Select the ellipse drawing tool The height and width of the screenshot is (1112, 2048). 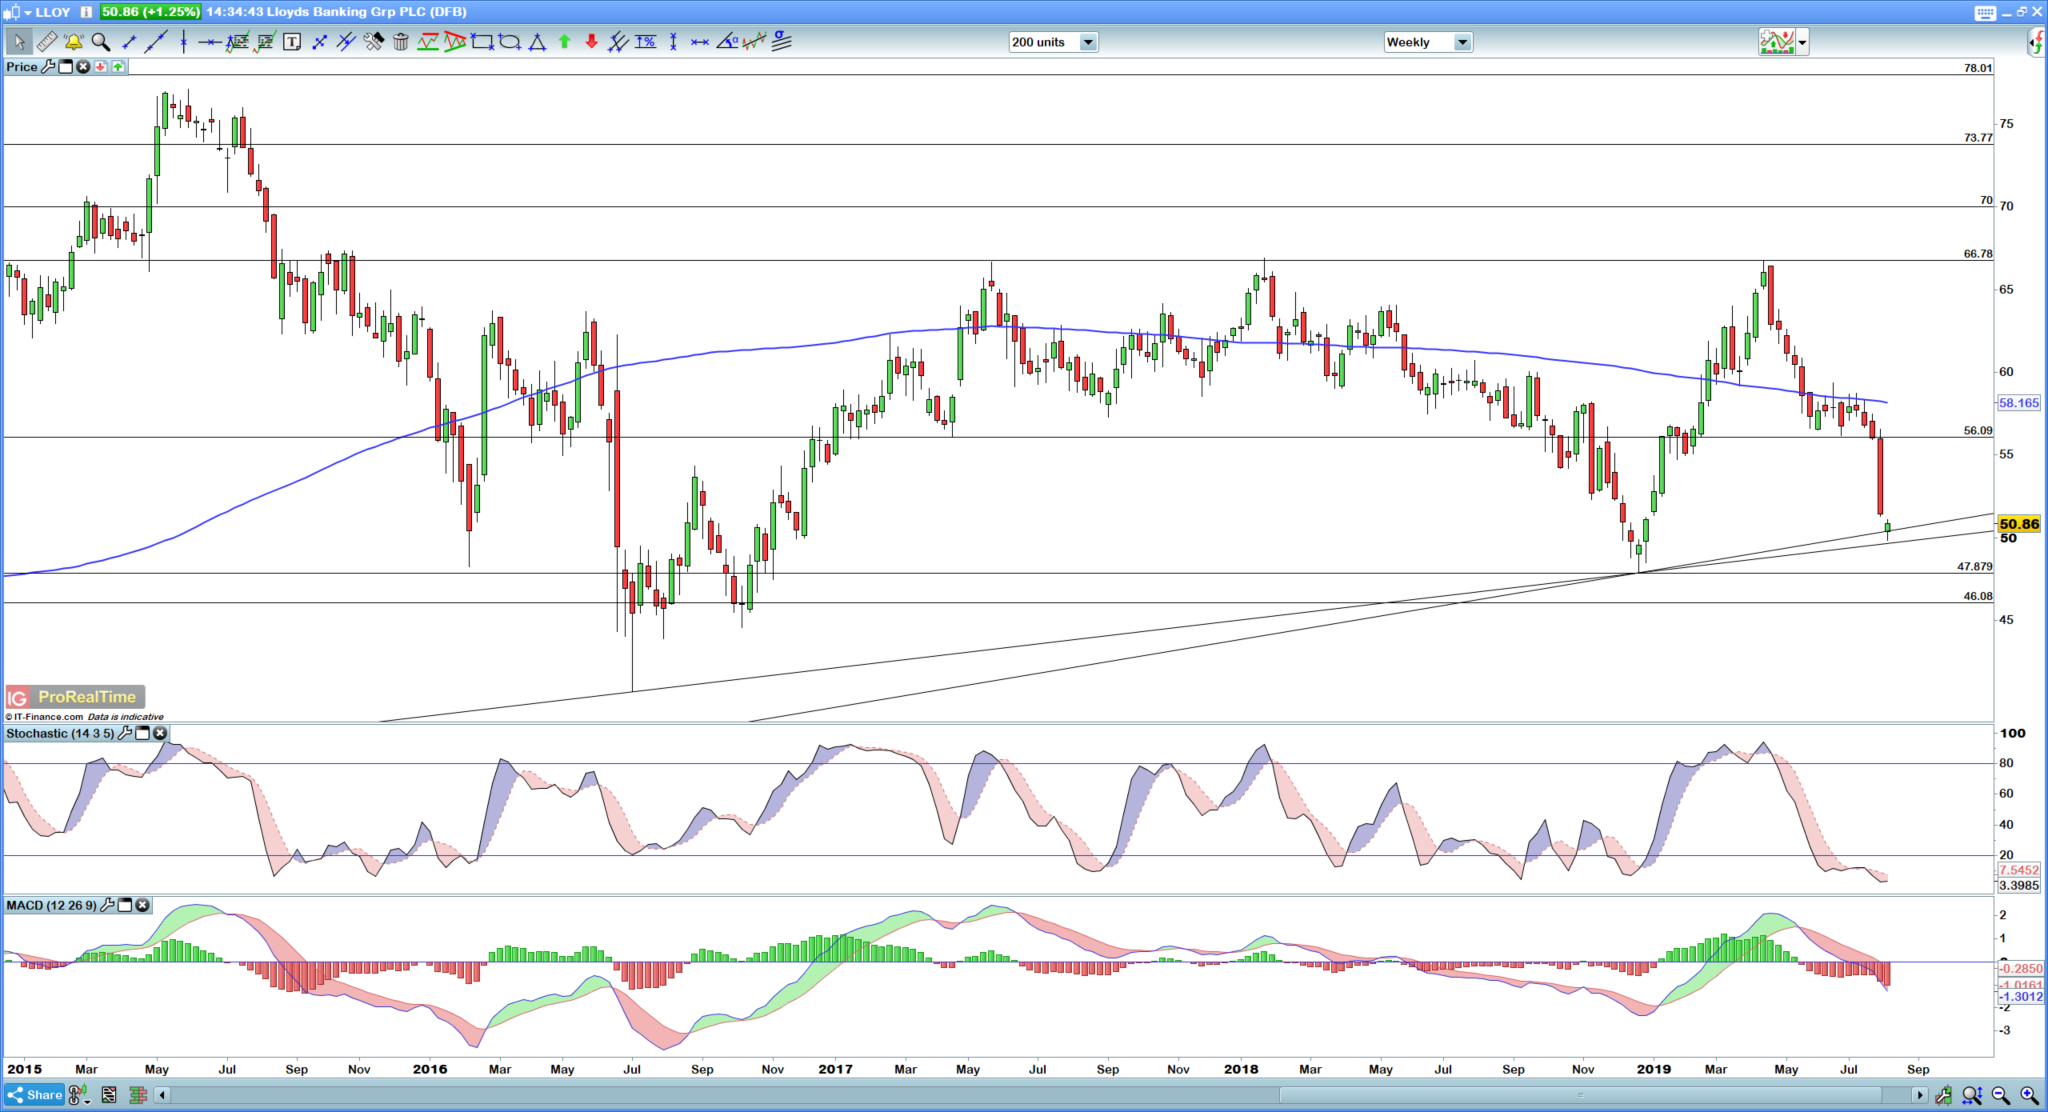click(510, 42)
